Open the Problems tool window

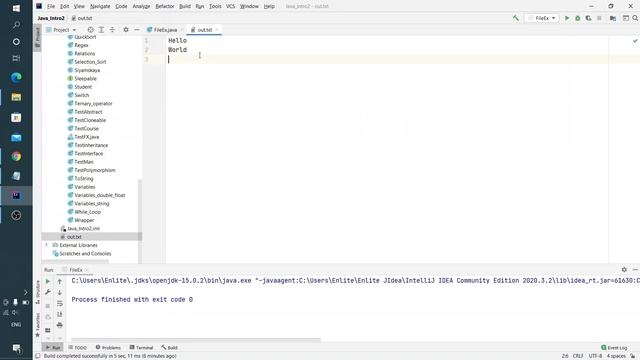(108, 347)
